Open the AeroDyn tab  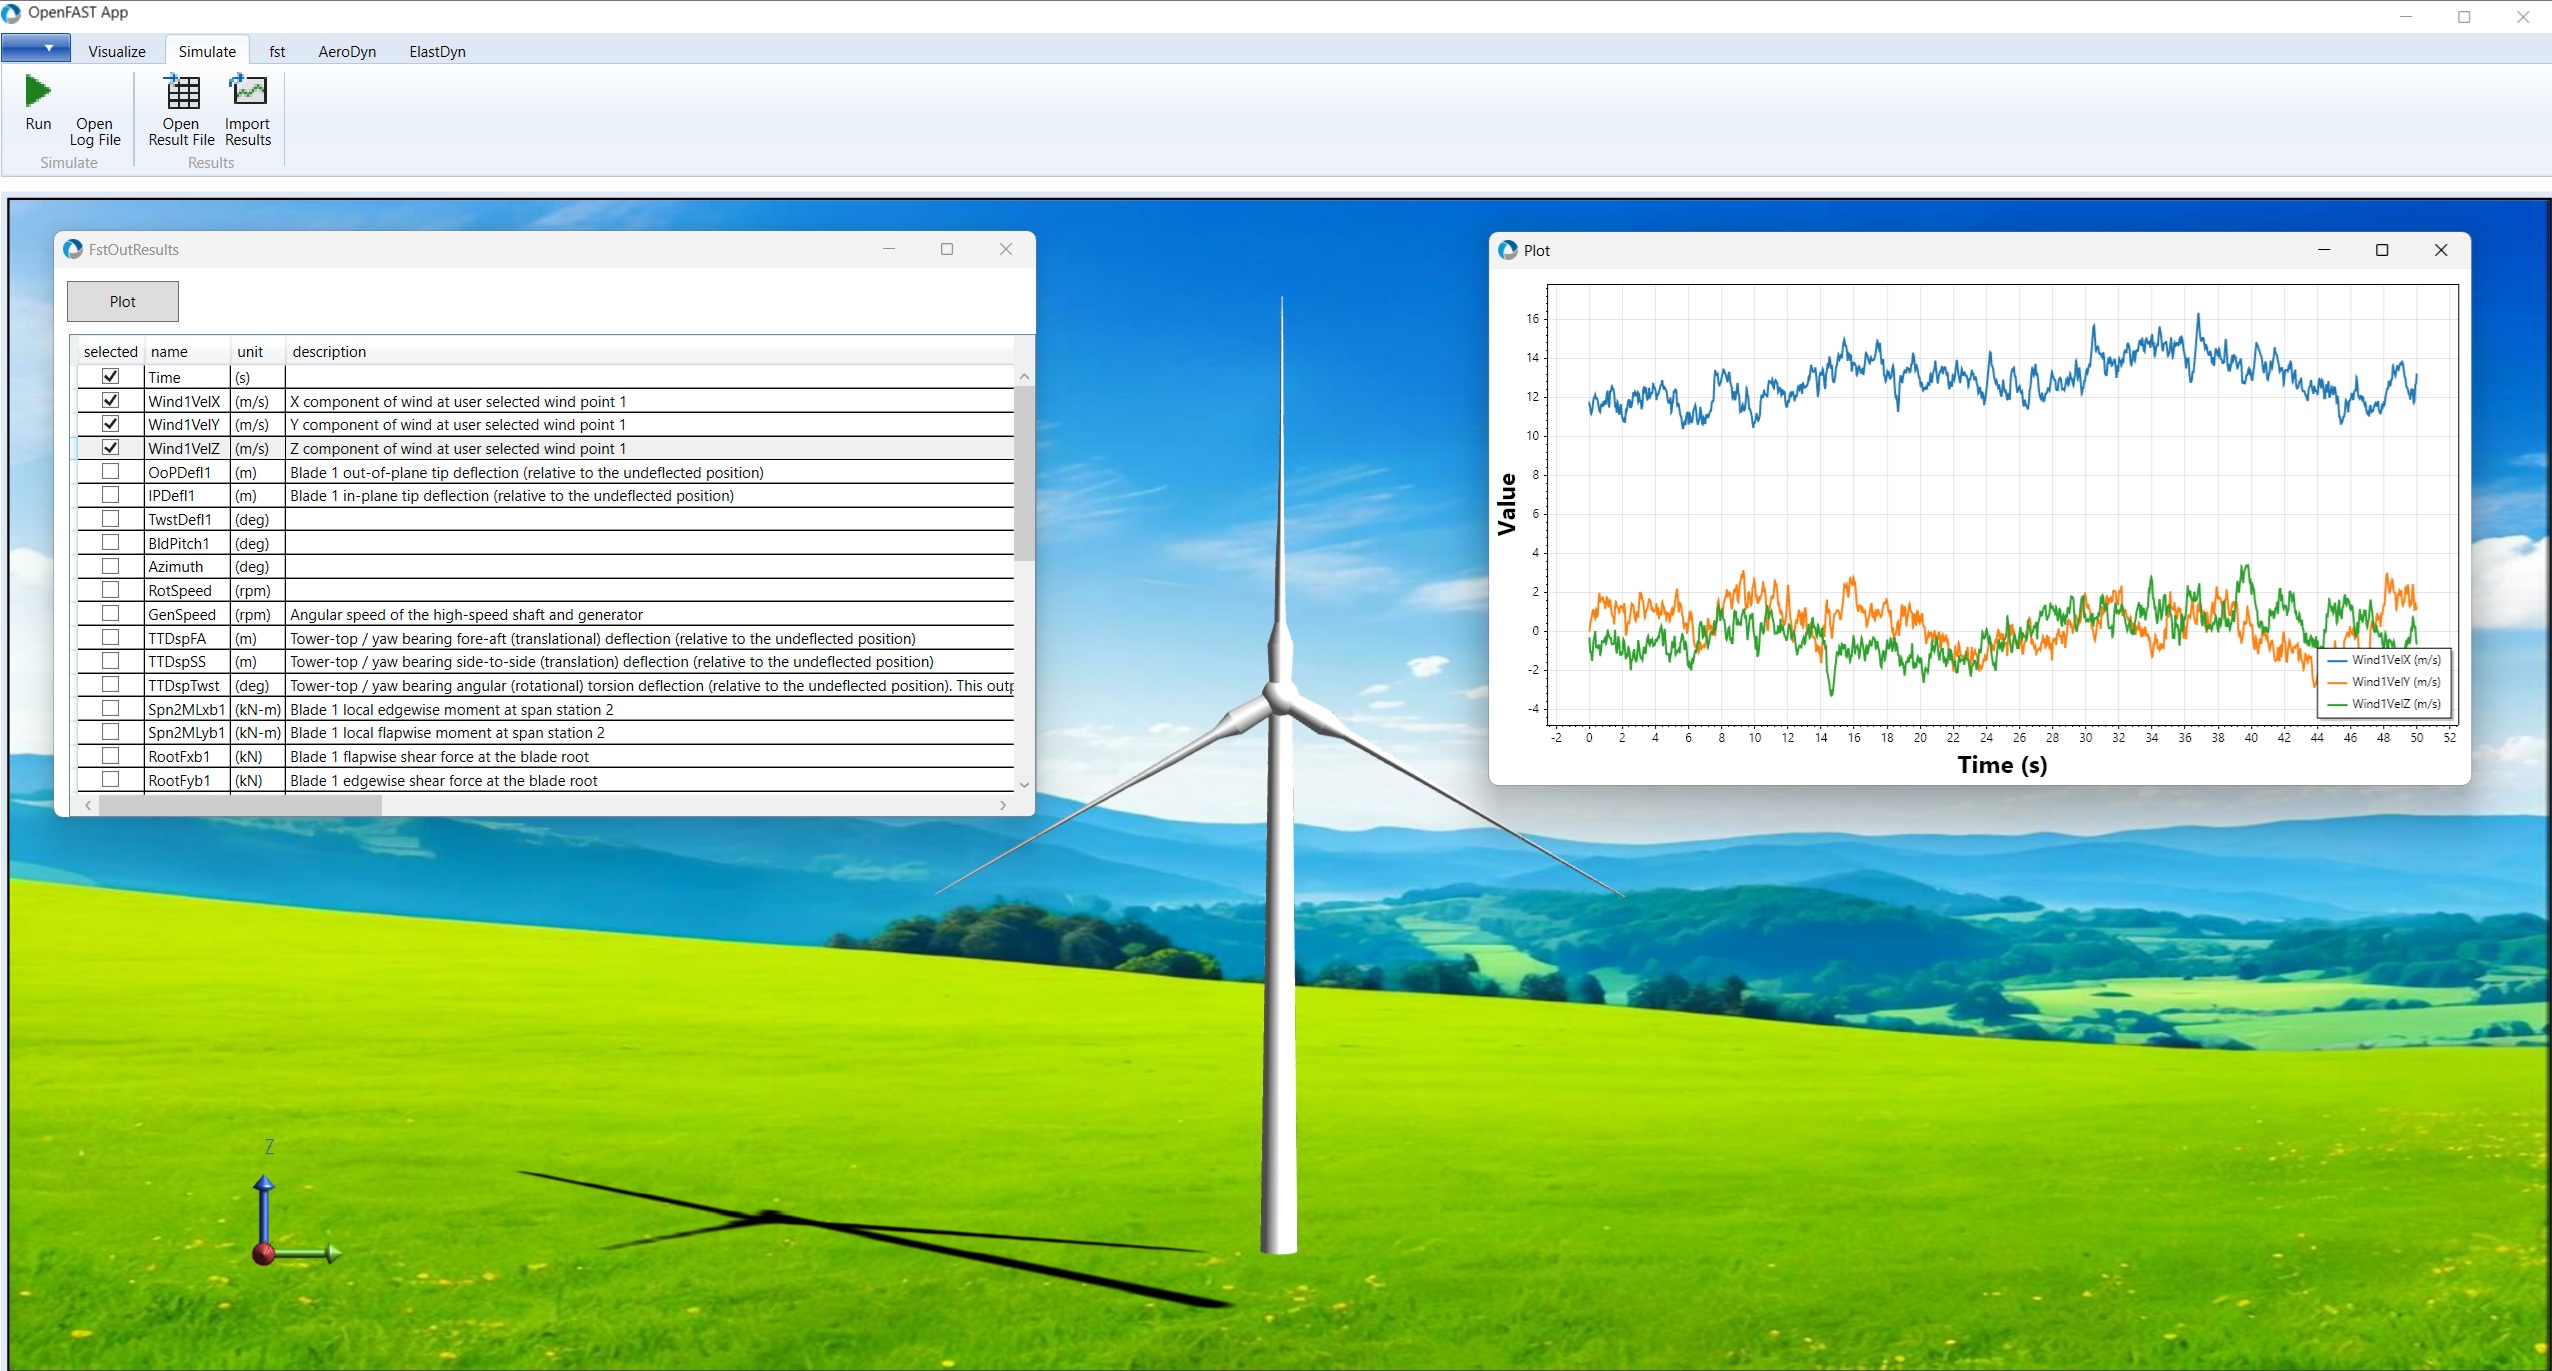click(347, 52)
